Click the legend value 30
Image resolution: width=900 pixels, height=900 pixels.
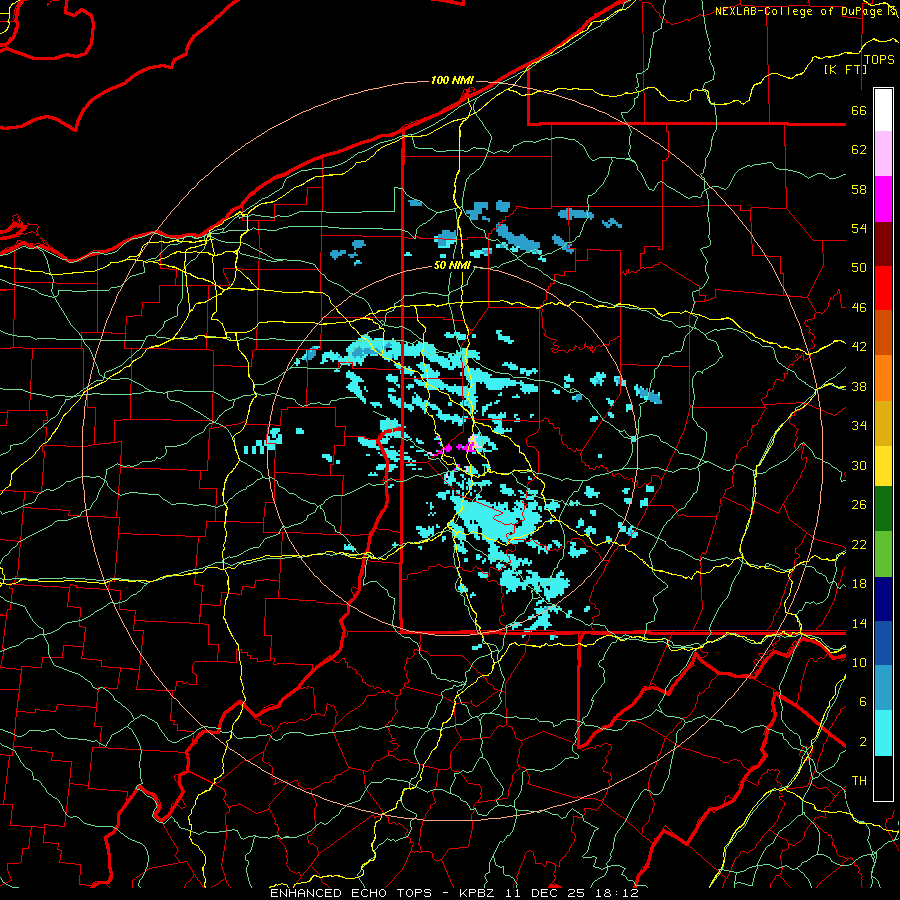(x=859, y=465)
